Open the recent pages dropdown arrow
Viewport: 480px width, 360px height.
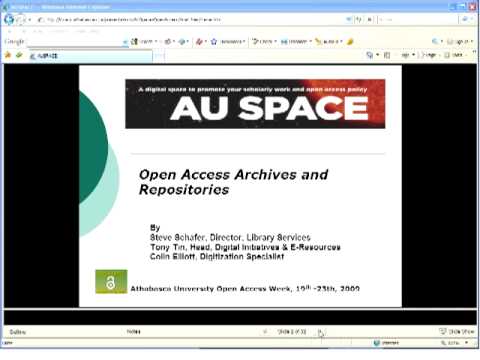pos(29,20)
